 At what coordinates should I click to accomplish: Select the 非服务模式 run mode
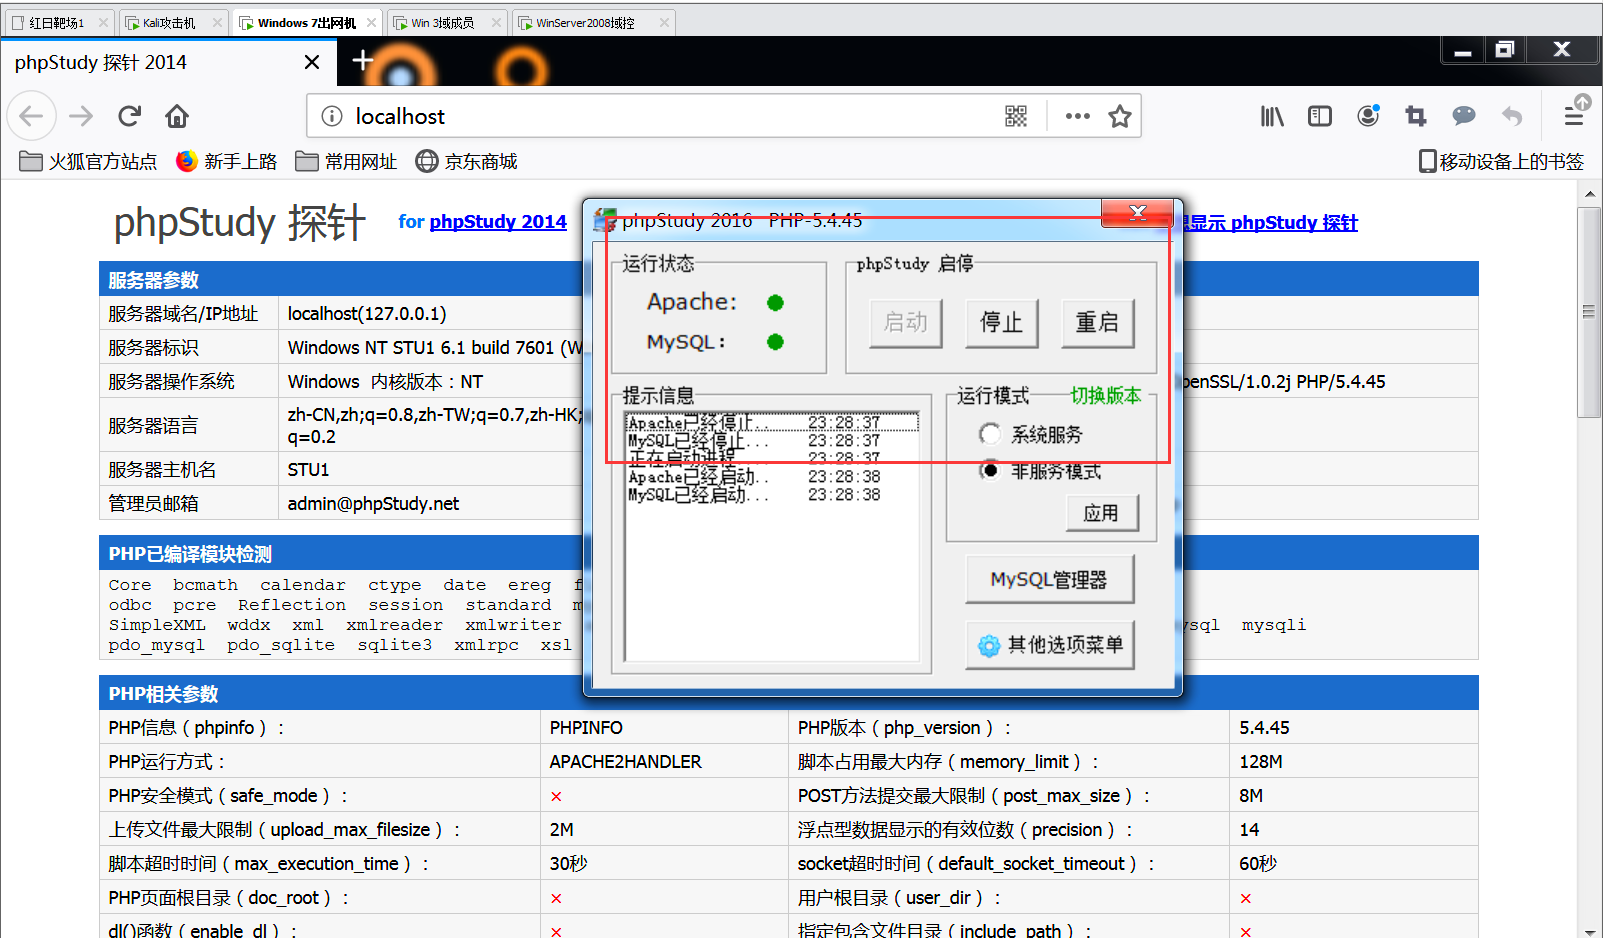(989, 470)
